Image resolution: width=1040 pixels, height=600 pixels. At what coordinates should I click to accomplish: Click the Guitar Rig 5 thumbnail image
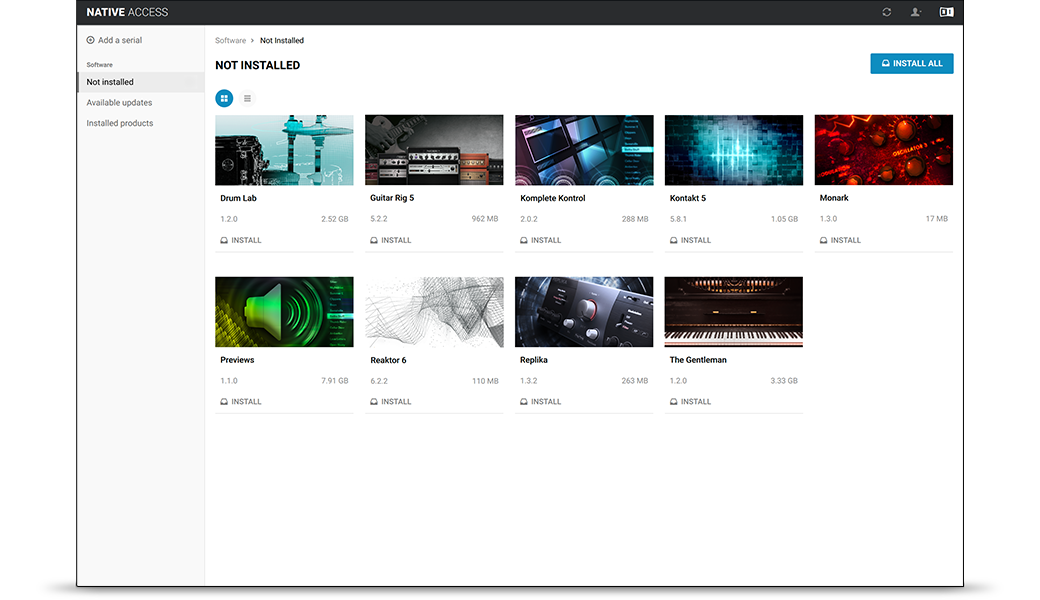pyautogui.click(x=434, y=150)
